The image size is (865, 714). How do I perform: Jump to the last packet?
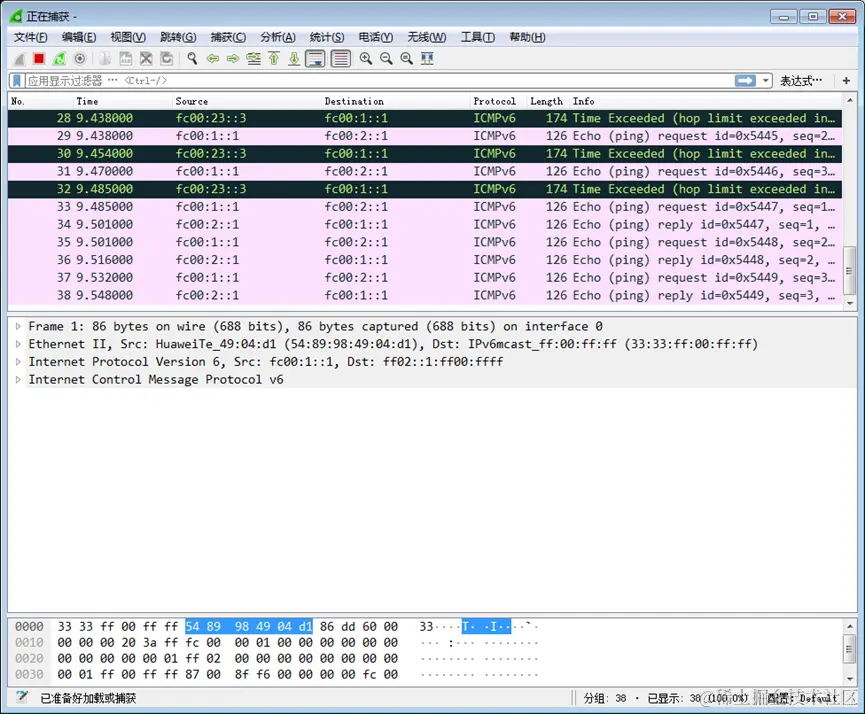pyautogui.click(x=294, y=58)
